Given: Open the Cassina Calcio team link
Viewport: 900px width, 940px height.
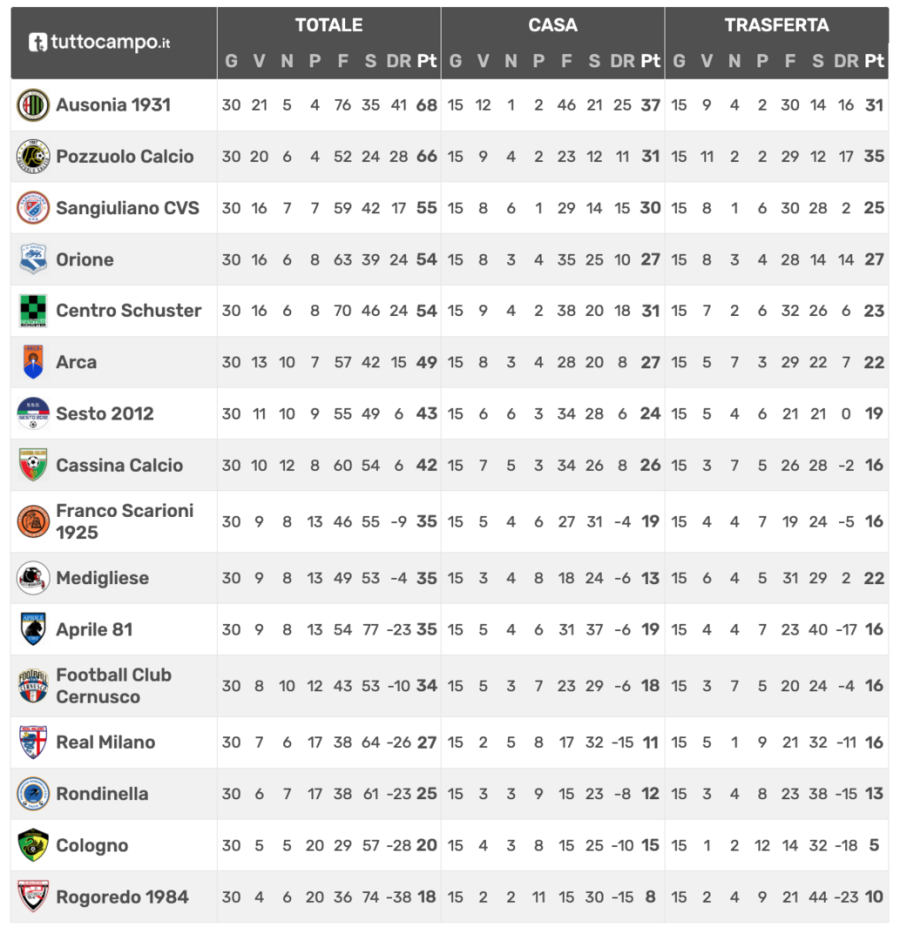Looking at the screenshot, I should [119, 465].
